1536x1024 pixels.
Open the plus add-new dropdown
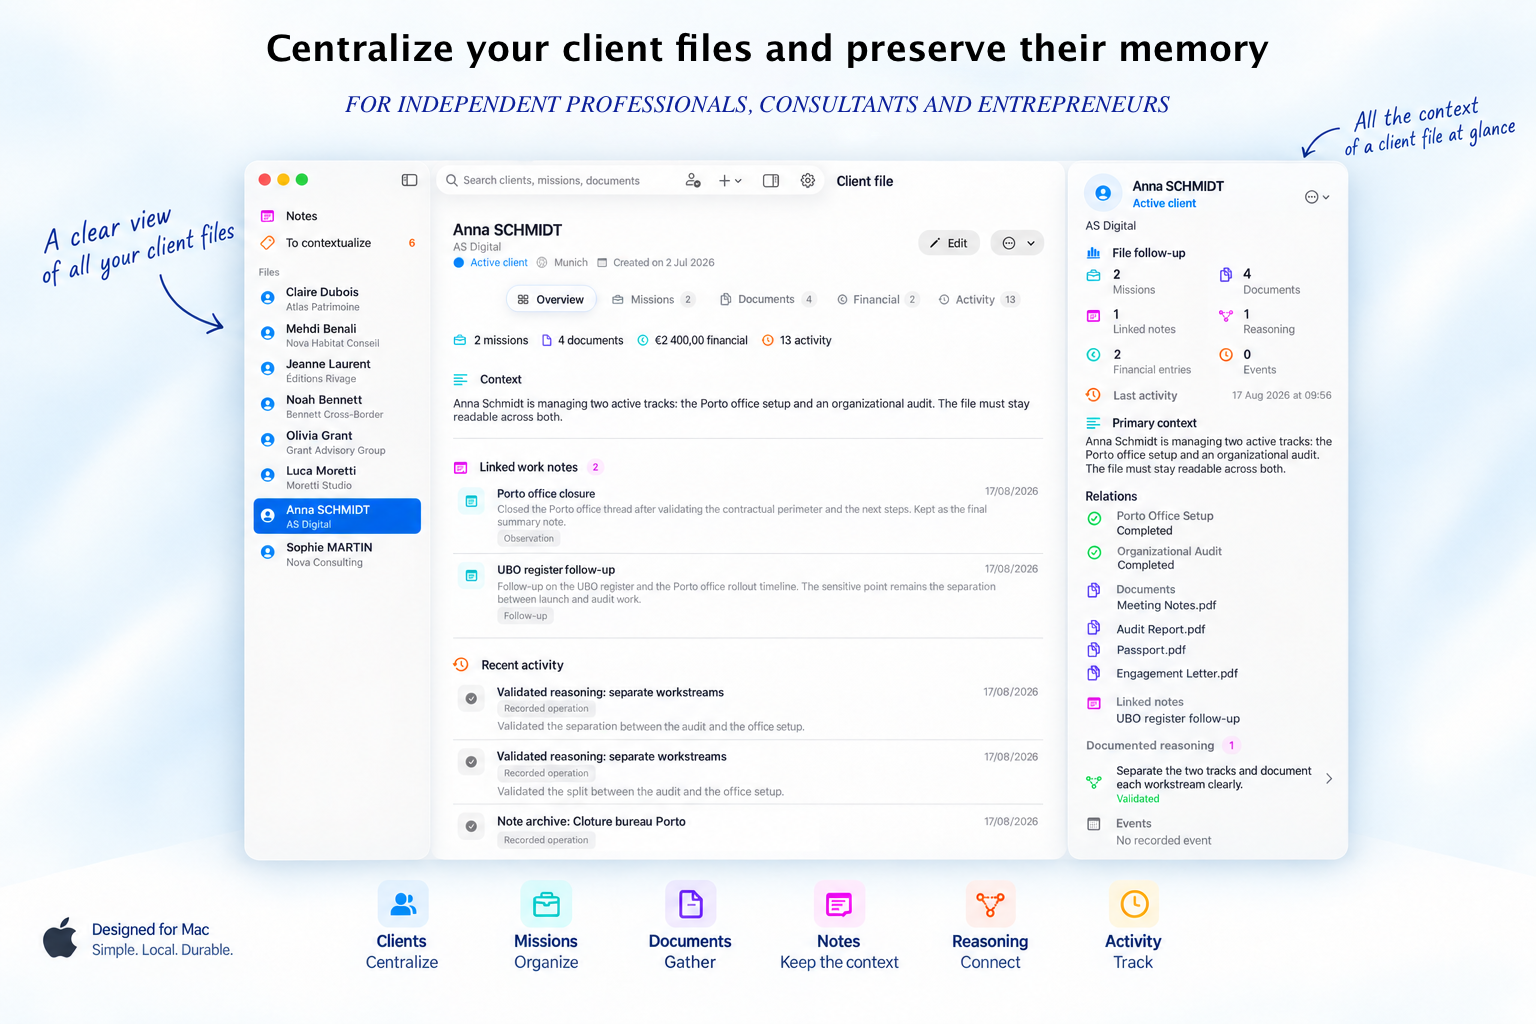(x=730, y=181)
